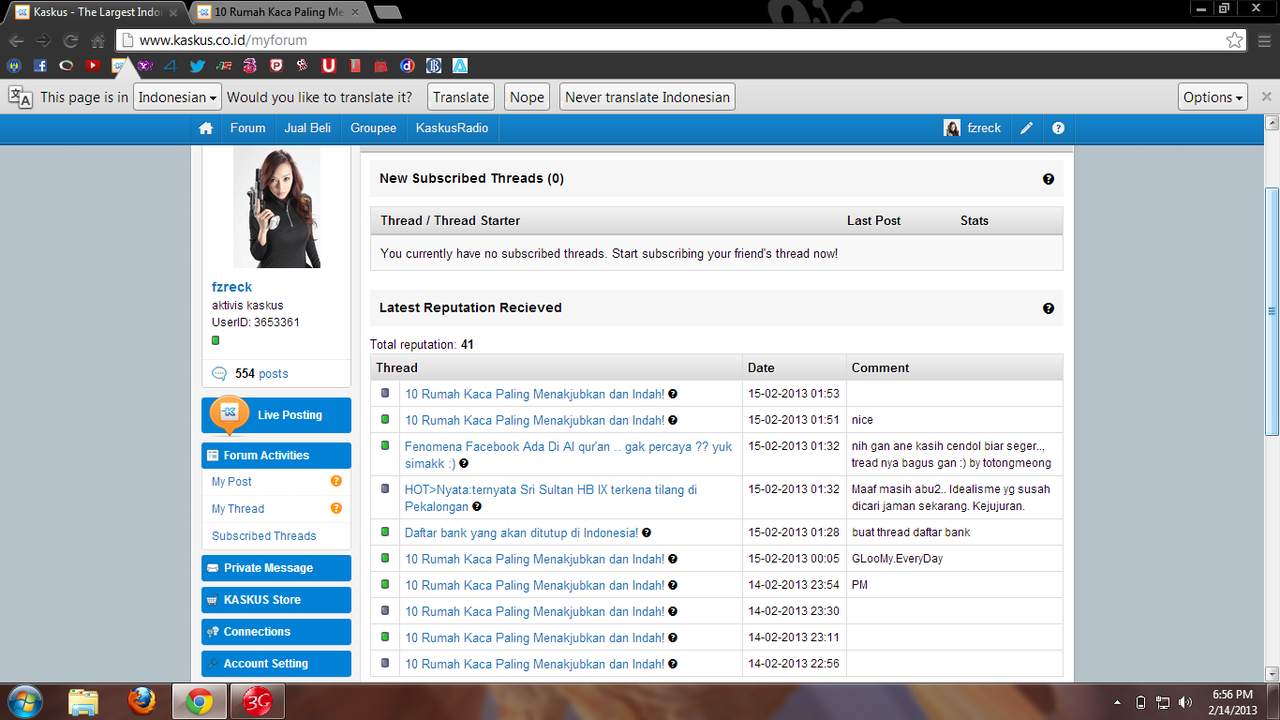The image size is (1280, 720).
Task: Click orange question icon next to My Post
Action: coord(336,481)
